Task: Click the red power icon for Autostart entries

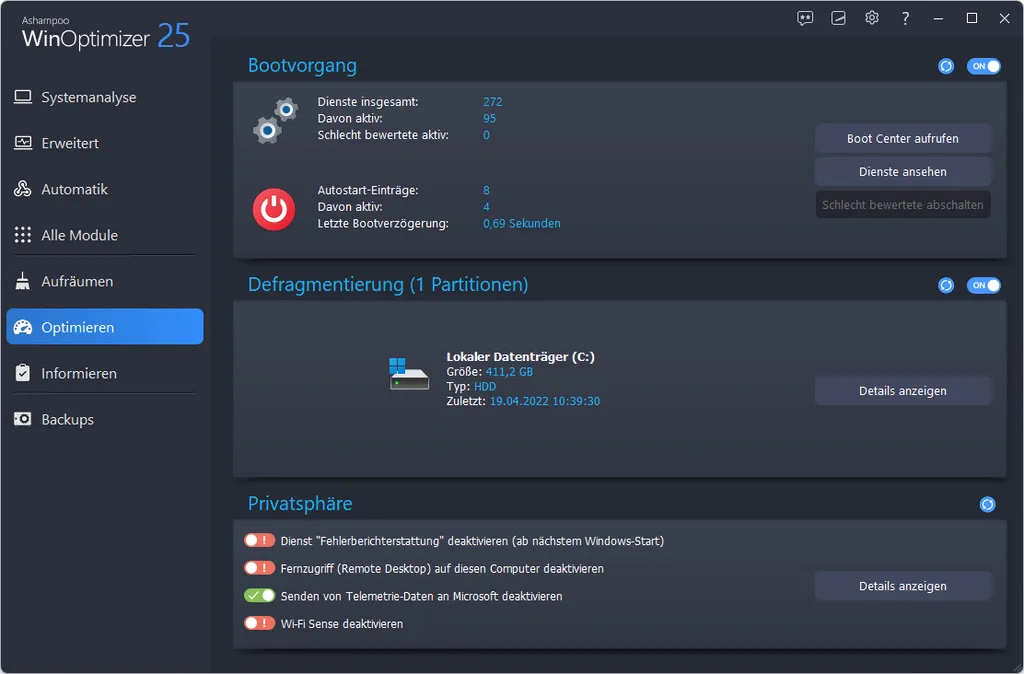Action: pyautogui.click(x=273, y=209)
